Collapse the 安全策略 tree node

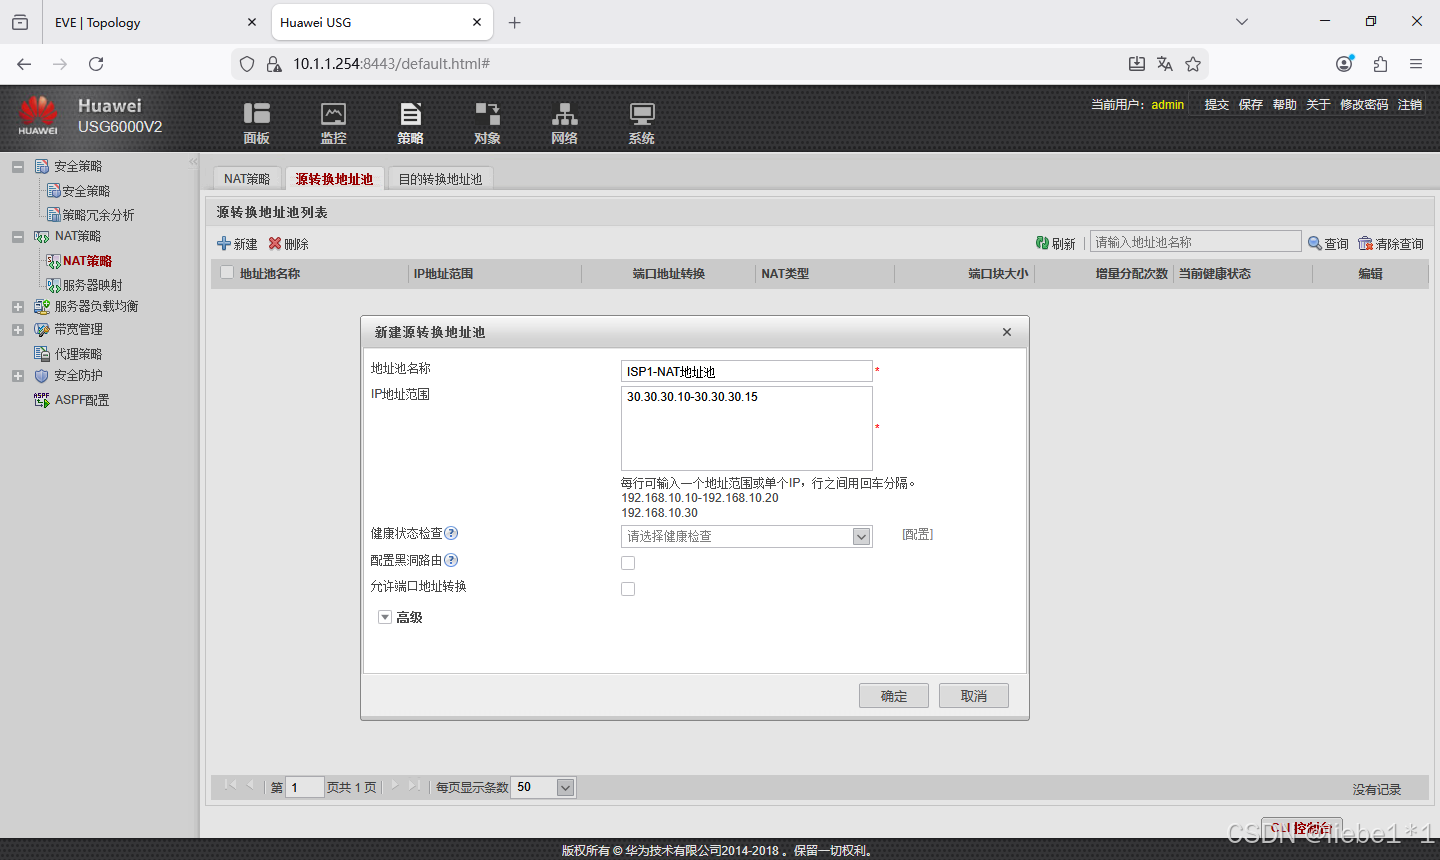click(x=18, y=167)
